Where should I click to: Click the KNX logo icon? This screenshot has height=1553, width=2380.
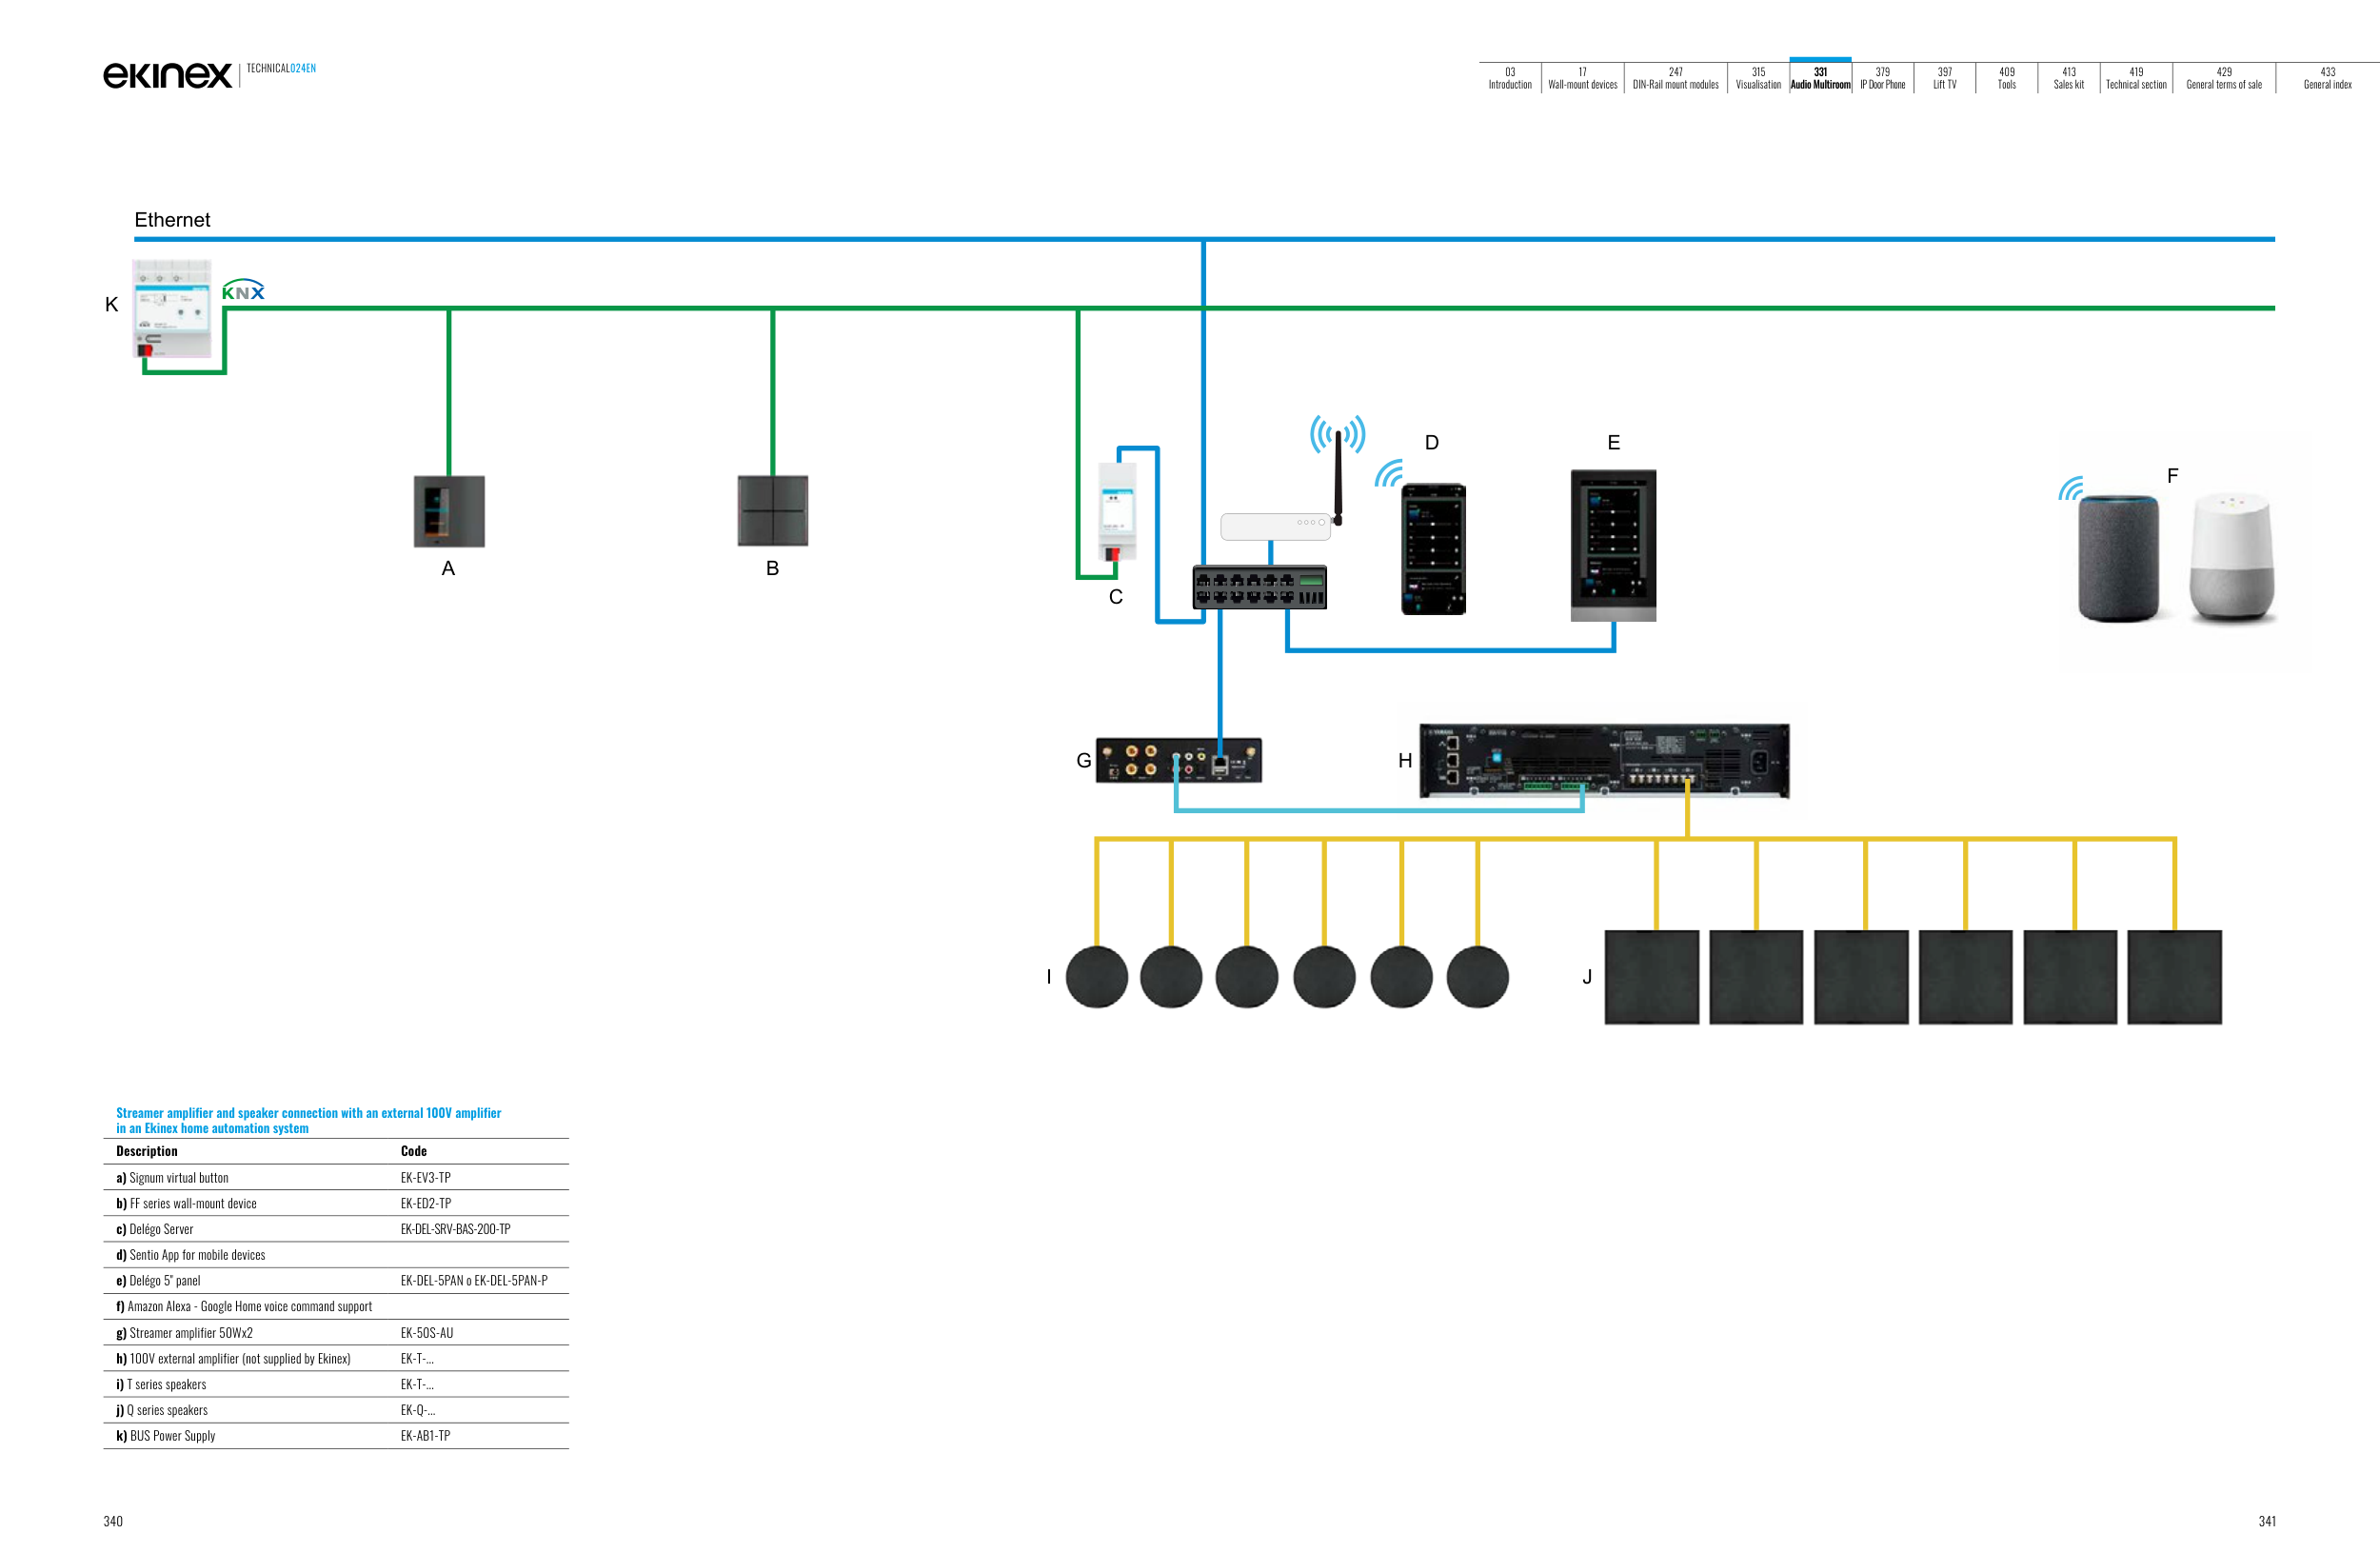243,290
